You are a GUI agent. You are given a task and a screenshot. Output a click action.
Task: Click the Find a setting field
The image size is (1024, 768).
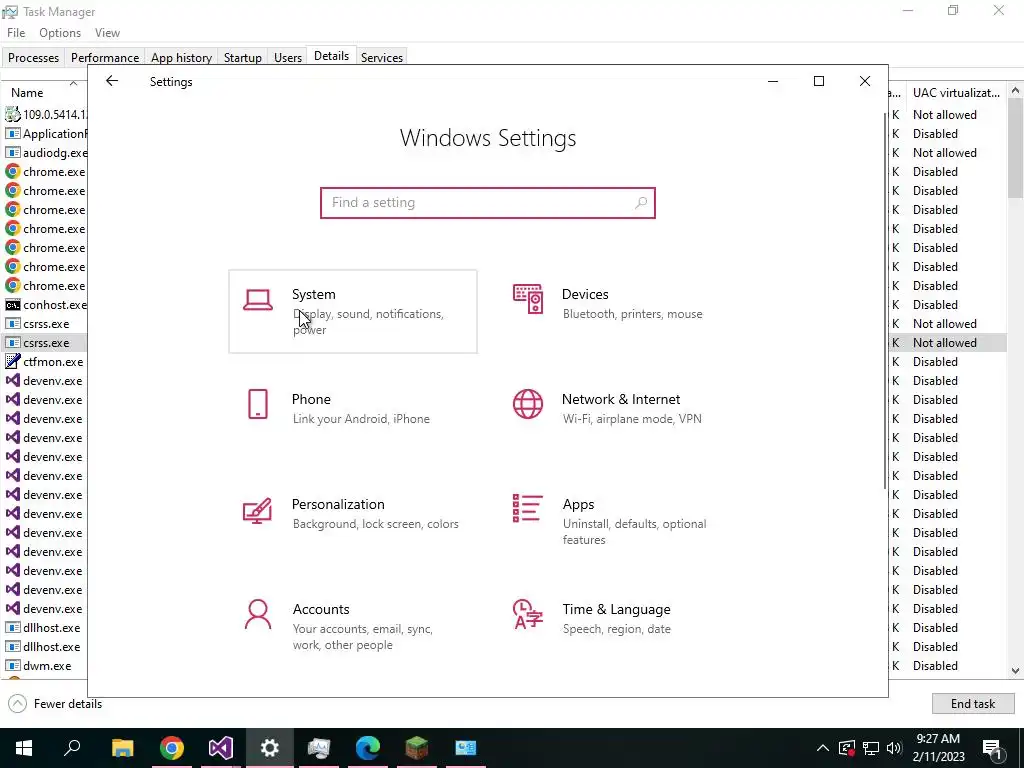[x=488, y=202]
